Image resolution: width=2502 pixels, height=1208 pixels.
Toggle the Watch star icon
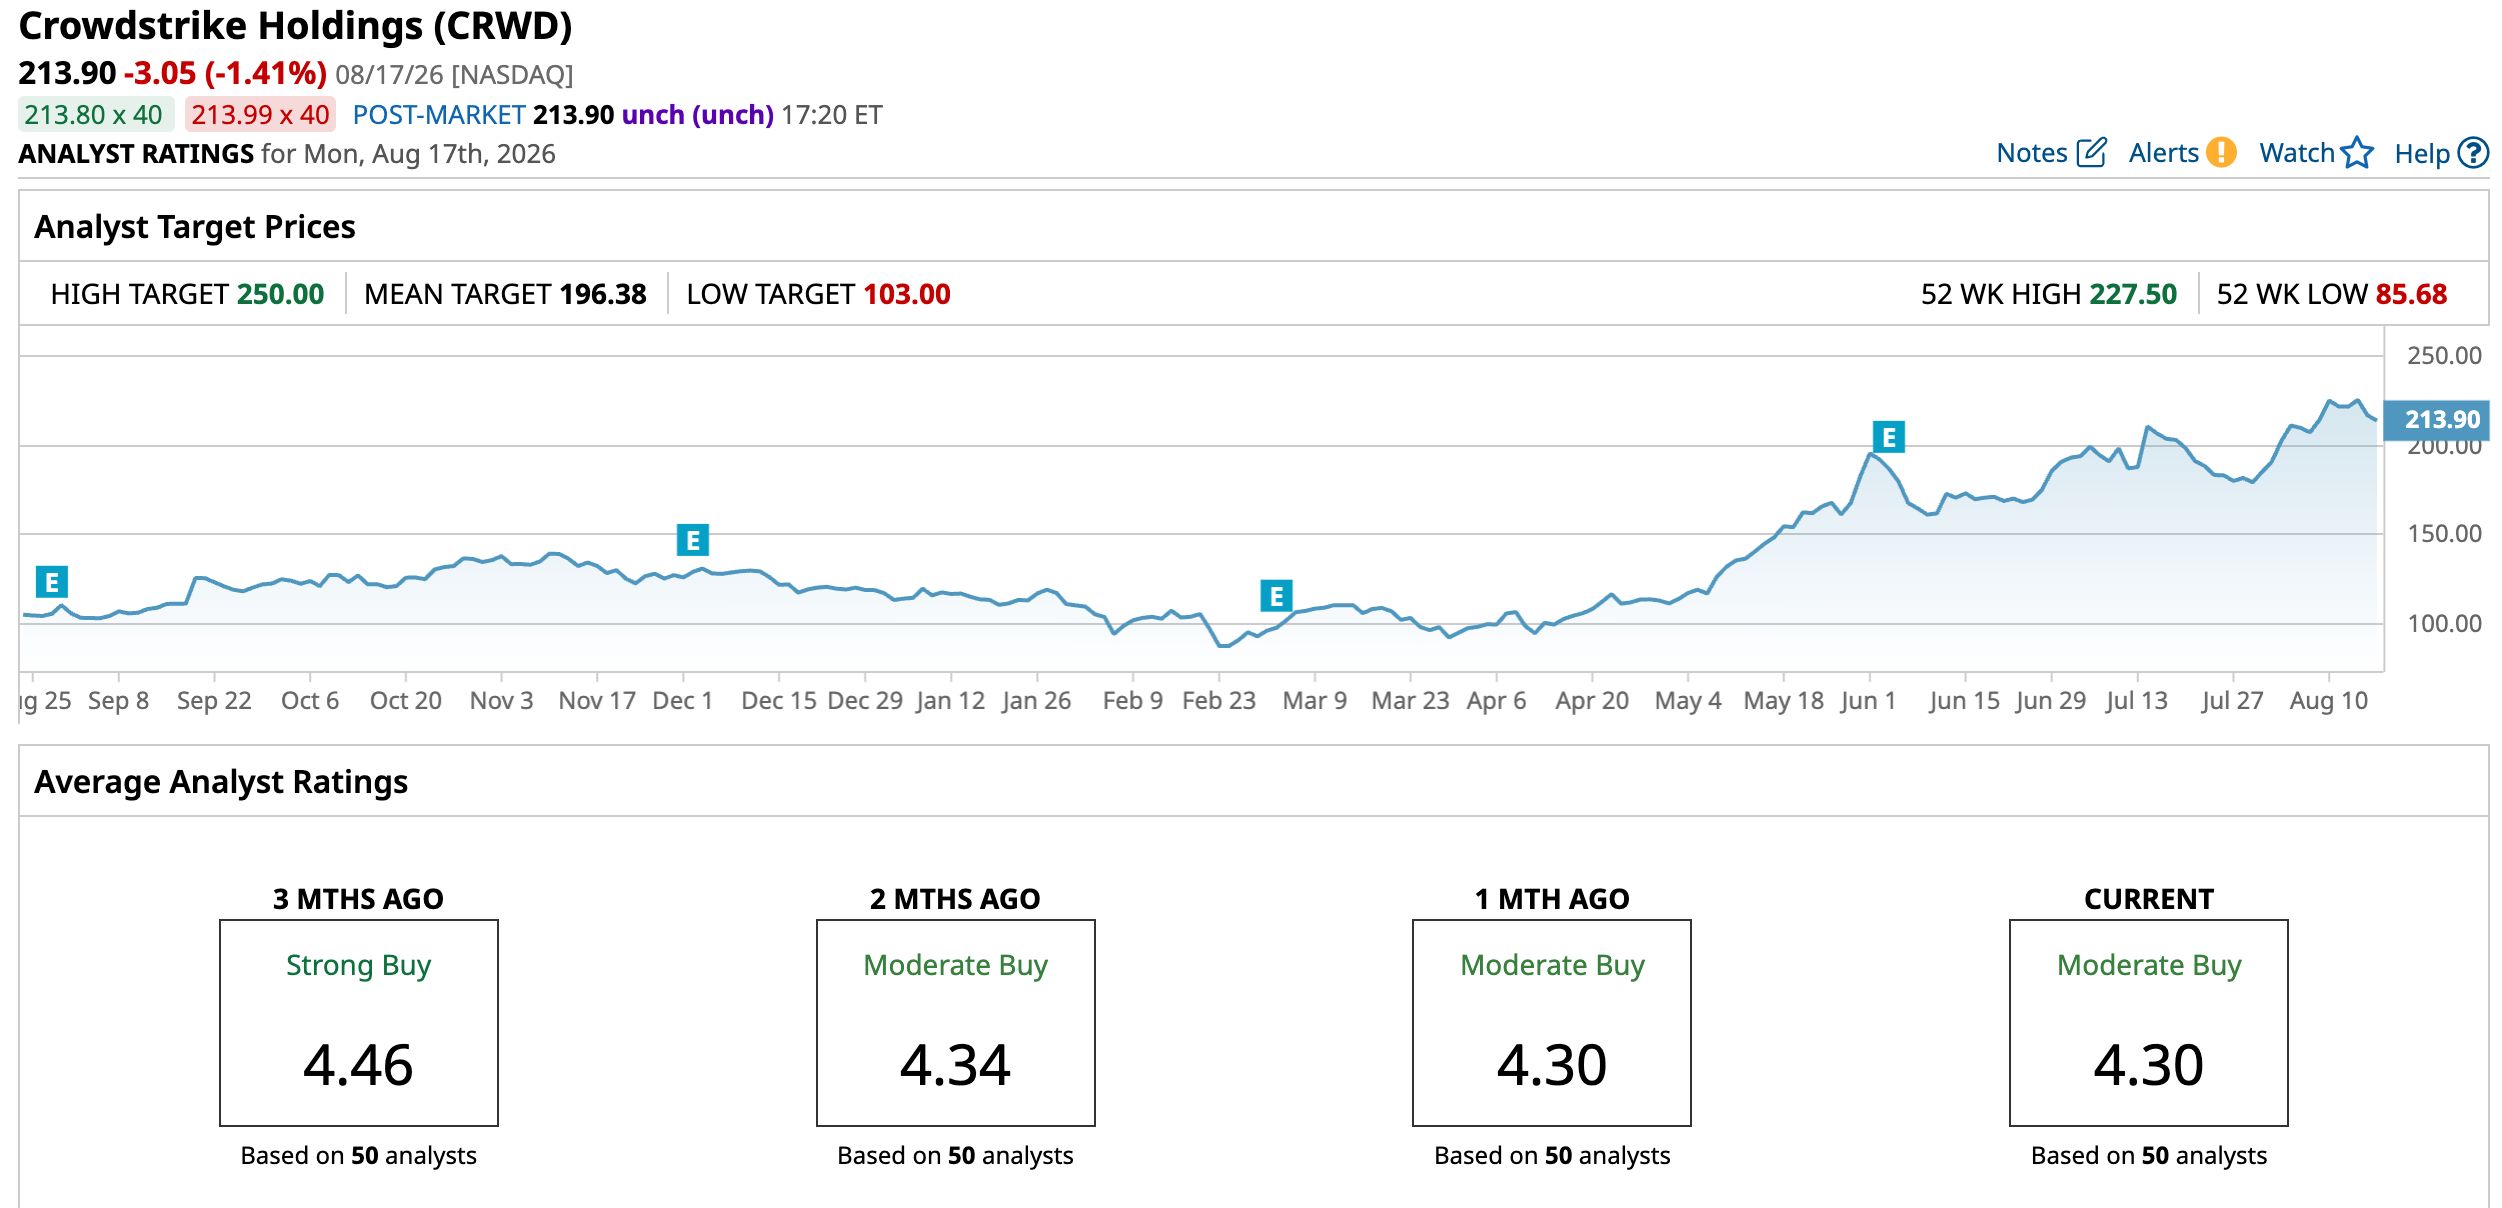(x=2357, y=153)
